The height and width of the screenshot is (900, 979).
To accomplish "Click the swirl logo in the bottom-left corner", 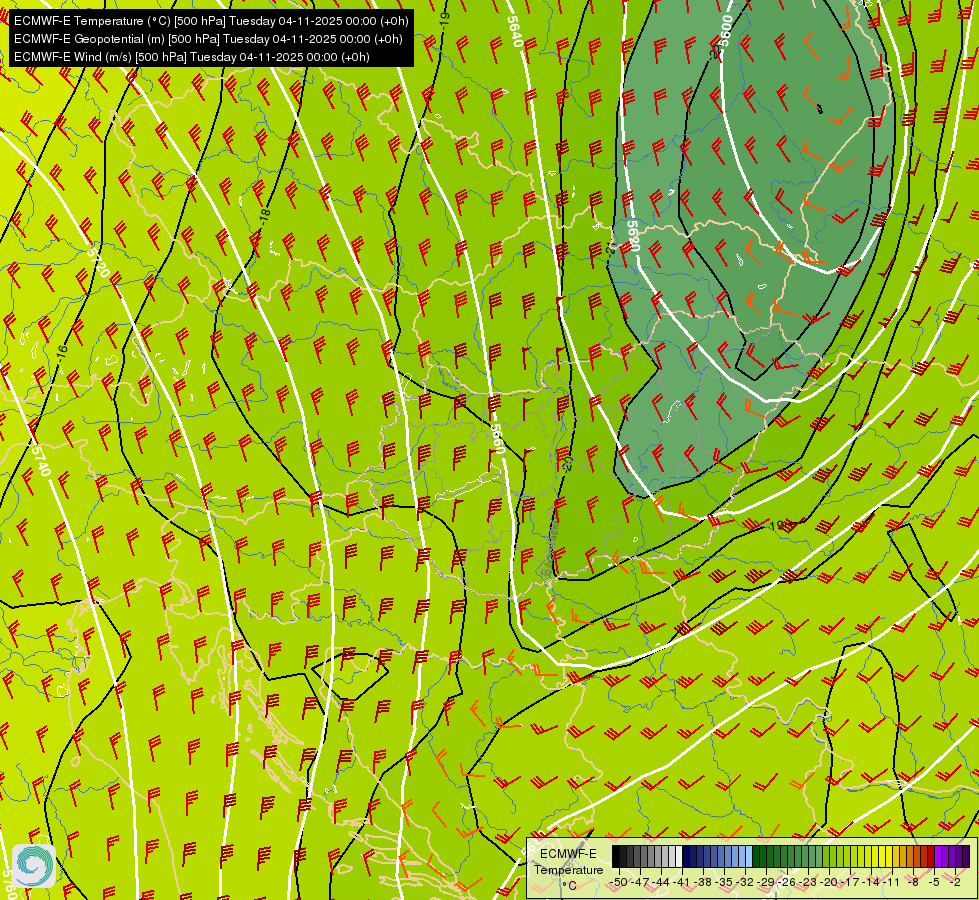I will [x=34, y=866].
